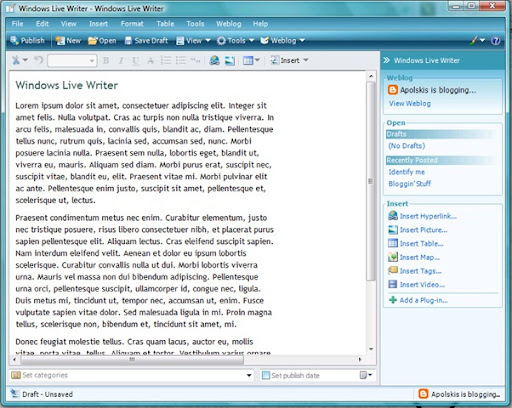This screenshot has height=408, width=512.
Task: Click the post title Windows Live Writer
Action: tap(67, 85)
